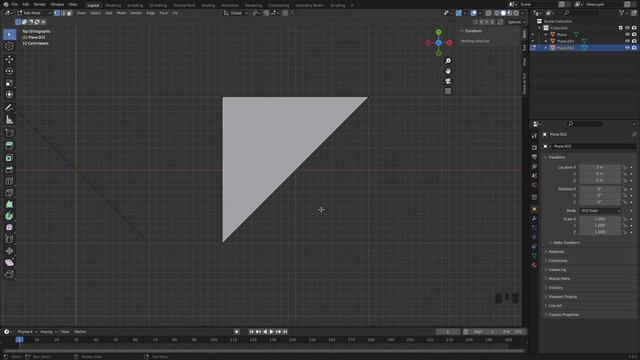Open the Modifiers wrench properties tab

tap(534, 218)
